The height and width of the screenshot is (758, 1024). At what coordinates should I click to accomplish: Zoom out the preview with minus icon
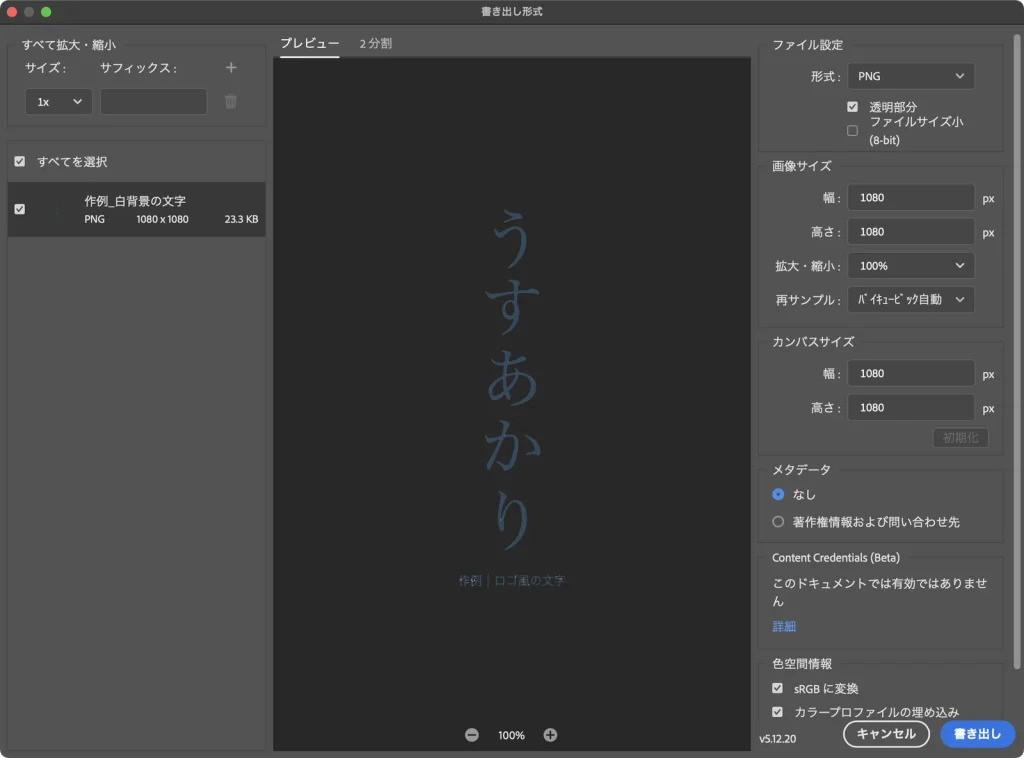pos(472,735)
